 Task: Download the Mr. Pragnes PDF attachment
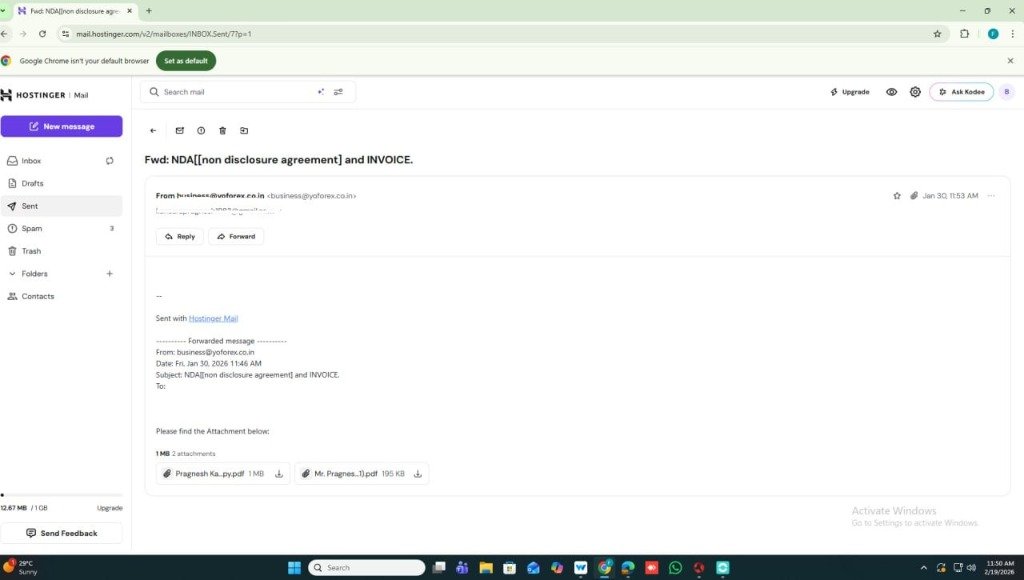point(418,473)
